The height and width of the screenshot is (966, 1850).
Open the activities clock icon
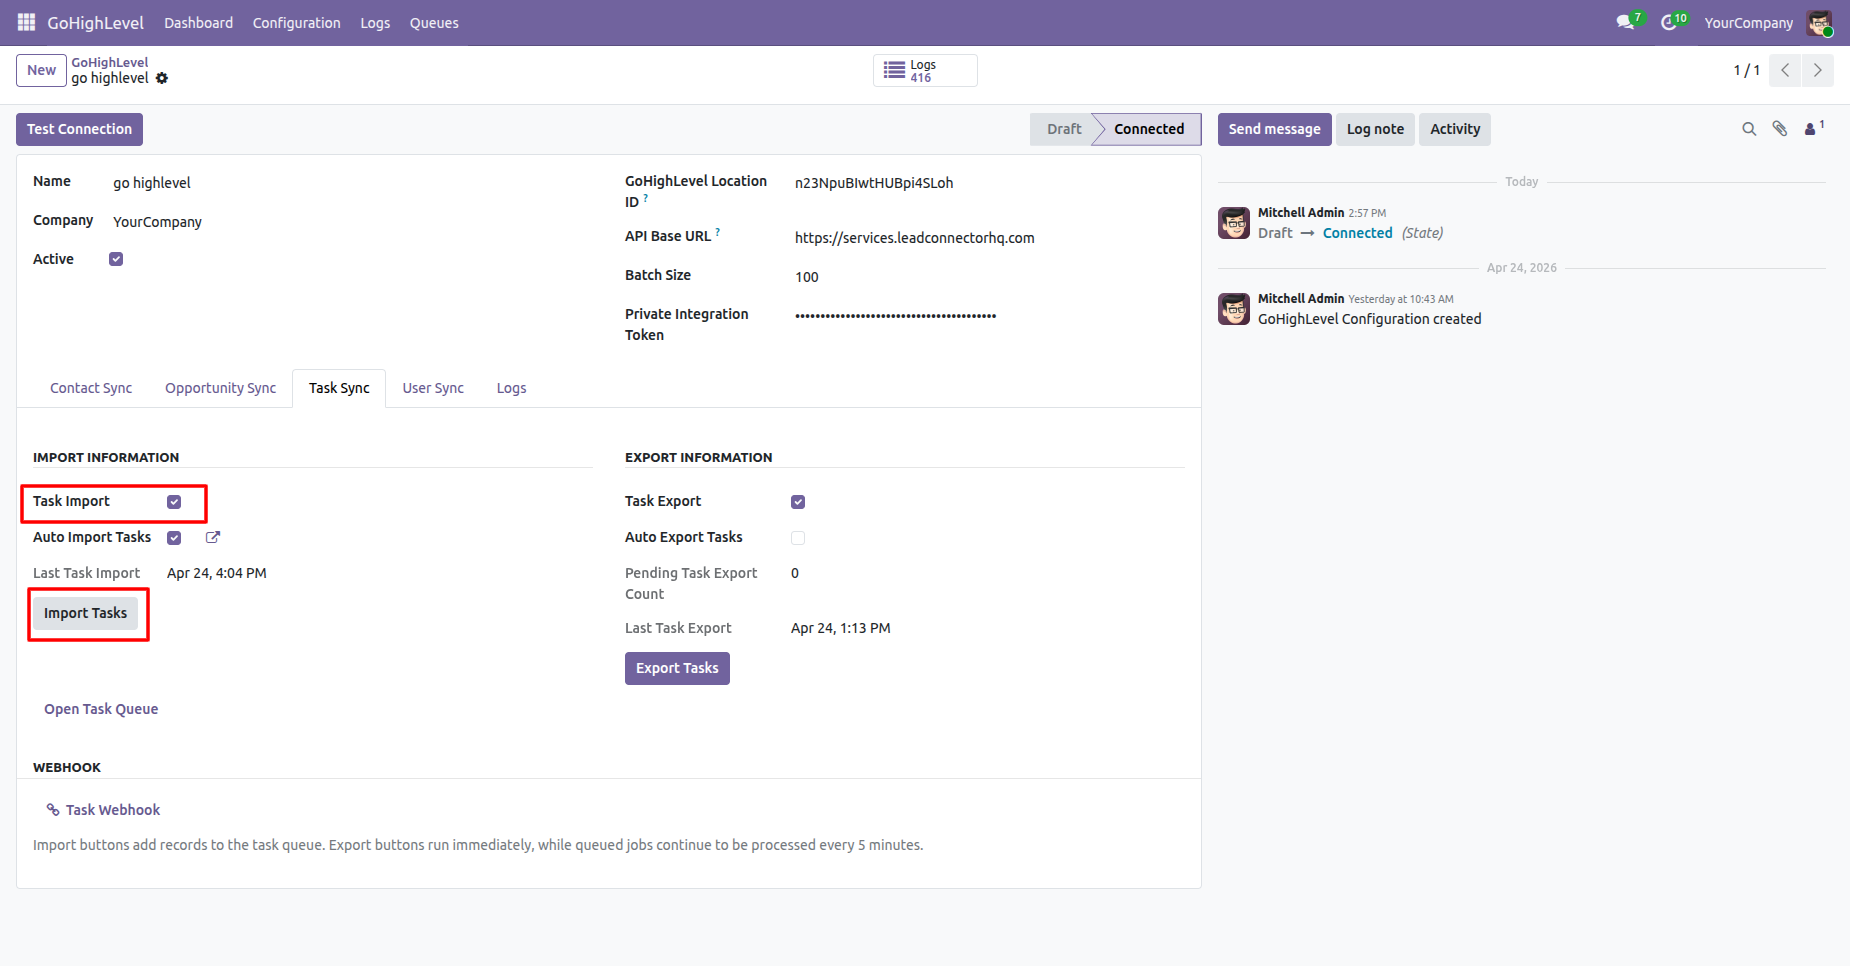(x=1669, y=22)
